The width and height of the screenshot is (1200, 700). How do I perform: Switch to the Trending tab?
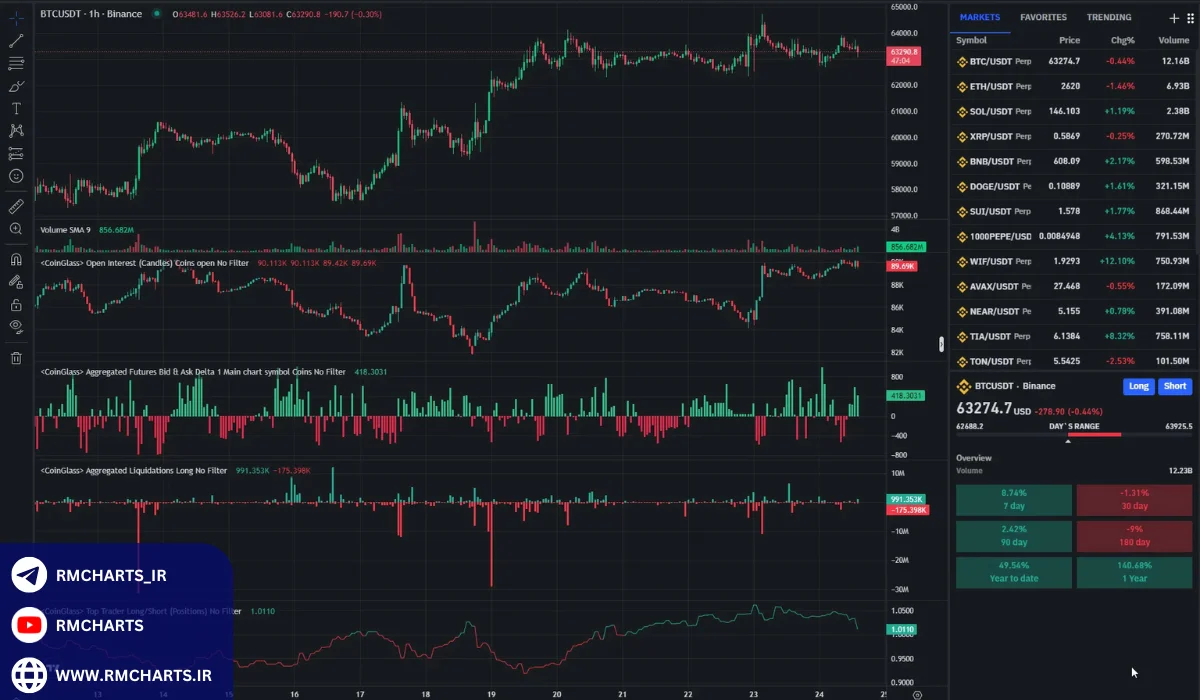click(x=1109, y=17)
